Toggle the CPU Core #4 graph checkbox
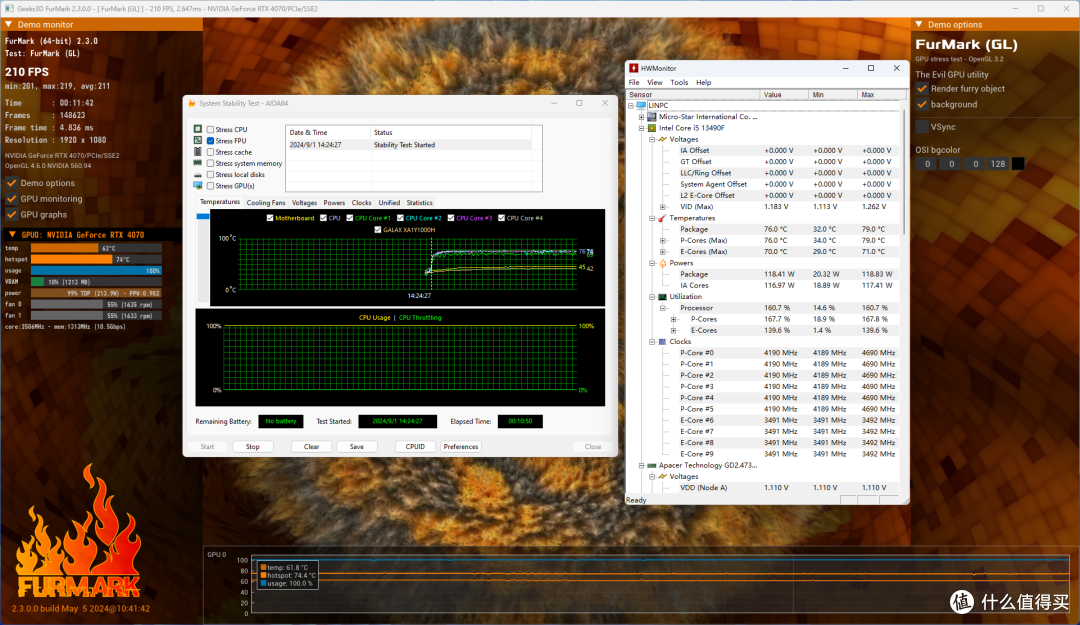Image resolution: width=1080 pixels, height=625 pixels. 501,218
